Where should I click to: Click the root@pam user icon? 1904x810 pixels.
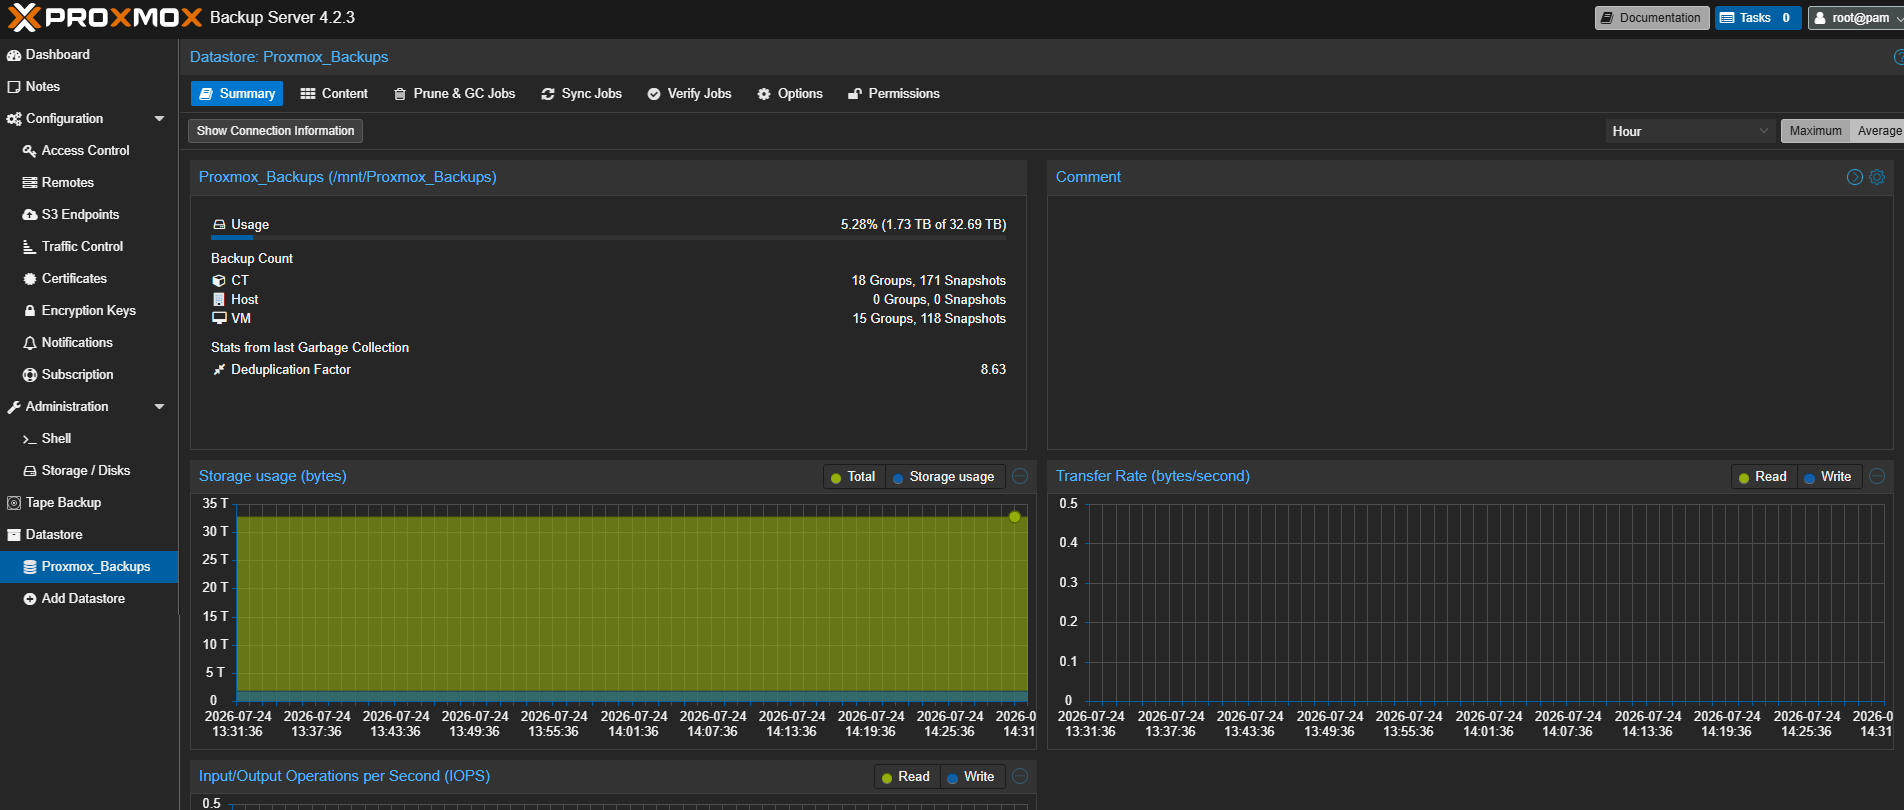pos(1820,18)
